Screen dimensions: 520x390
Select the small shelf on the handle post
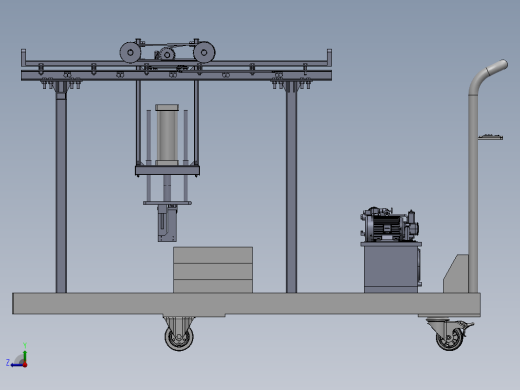(x=490, y=137)
